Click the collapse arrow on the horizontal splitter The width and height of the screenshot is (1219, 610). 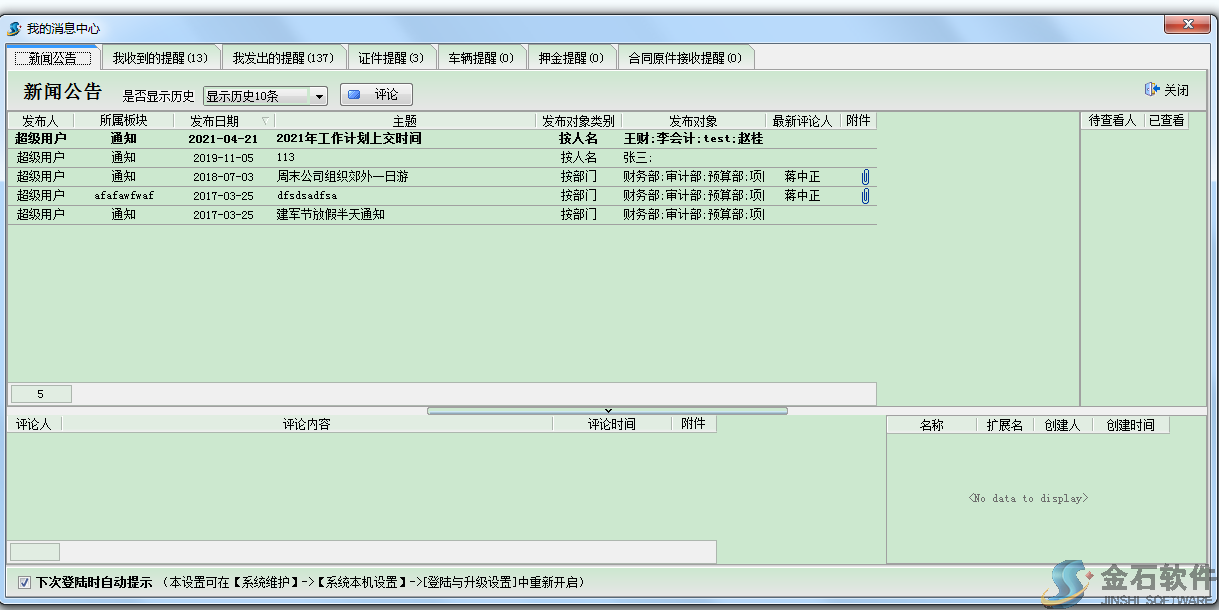pyautogui.click(x=607, y=410)
